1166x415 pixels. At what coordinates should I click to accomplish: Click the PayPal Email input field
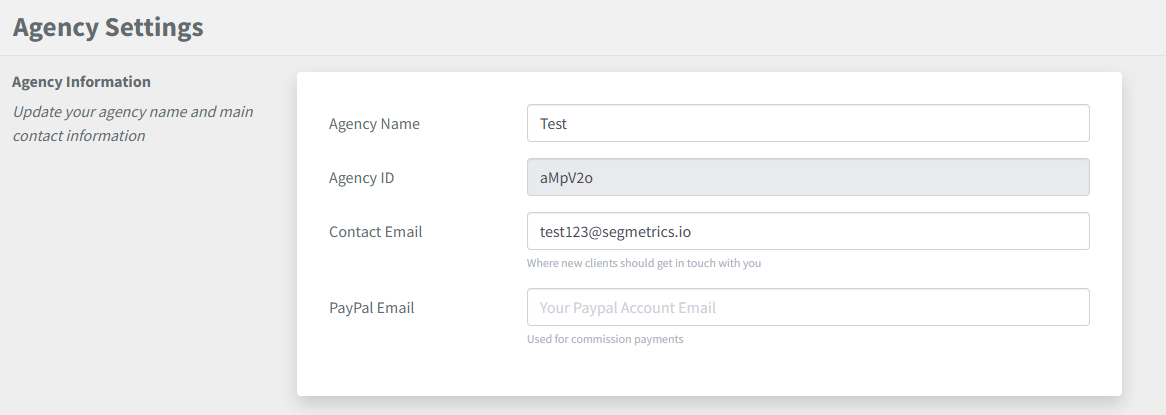coord(807,308)
